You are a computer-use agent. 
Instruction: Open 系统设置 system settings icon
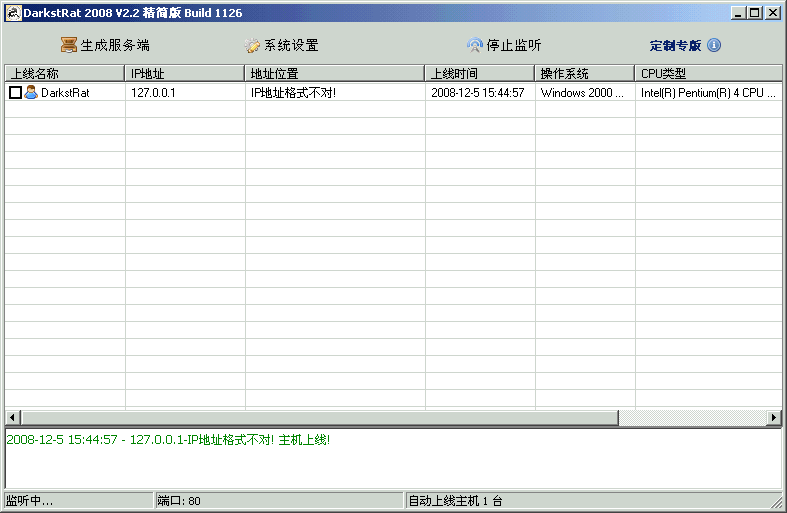252,46
